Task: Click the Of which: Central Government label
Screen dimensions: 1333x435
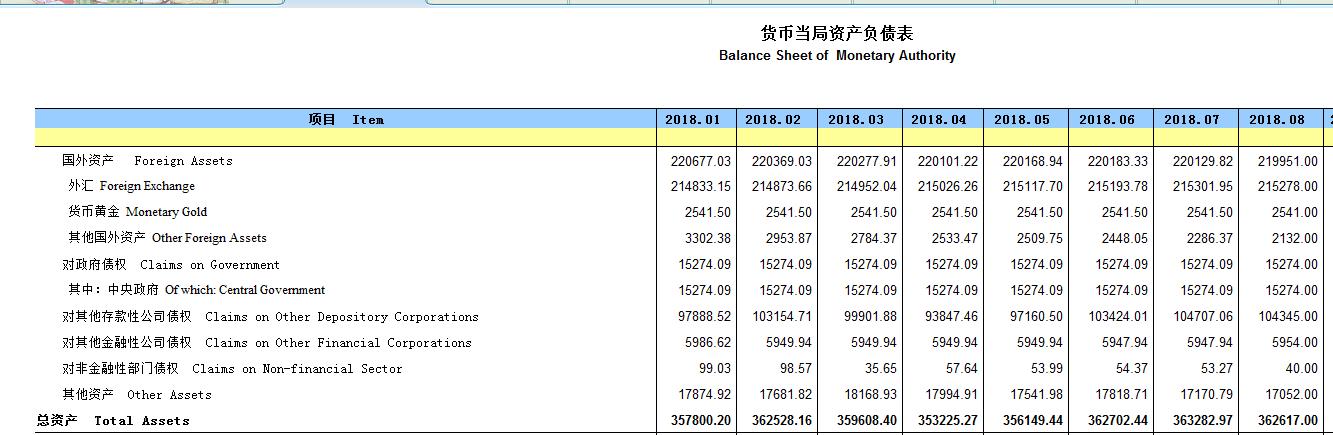Action: pos(196,290)
